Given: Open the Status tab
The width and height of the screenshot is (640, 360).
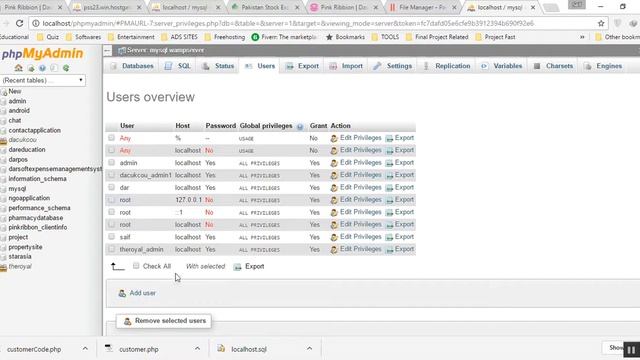Looking at the screenshot, I should tap(218, 66).
